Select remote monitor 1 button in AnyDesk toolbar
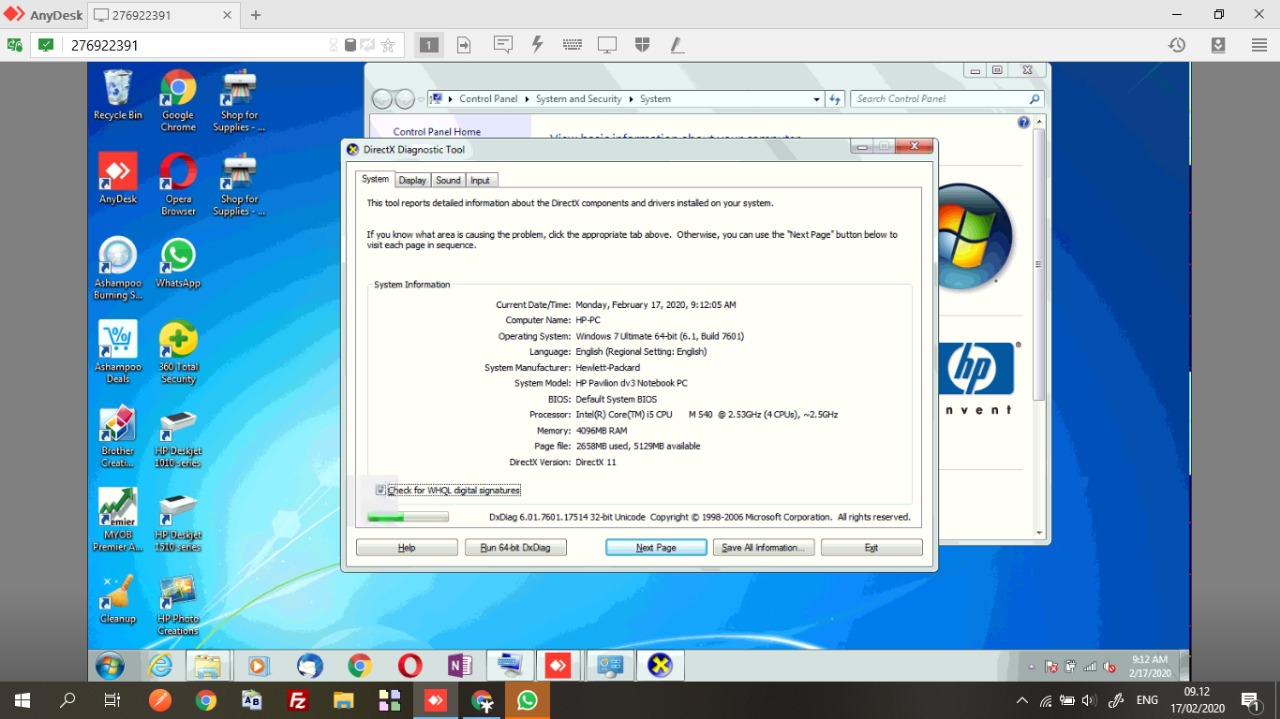Screen dimensions: 1280x719 [429, 45]
